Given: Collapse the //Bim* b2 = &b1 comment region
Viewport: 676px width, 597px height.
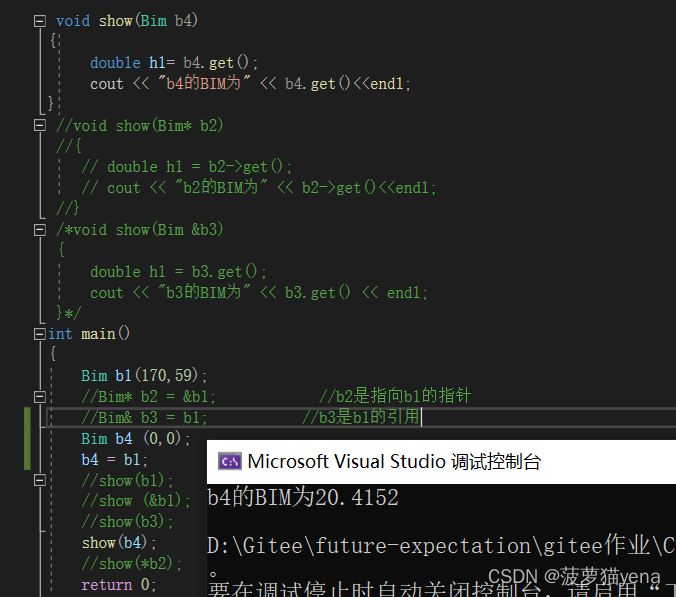Looking at the screenshot, I should point(40,397).
